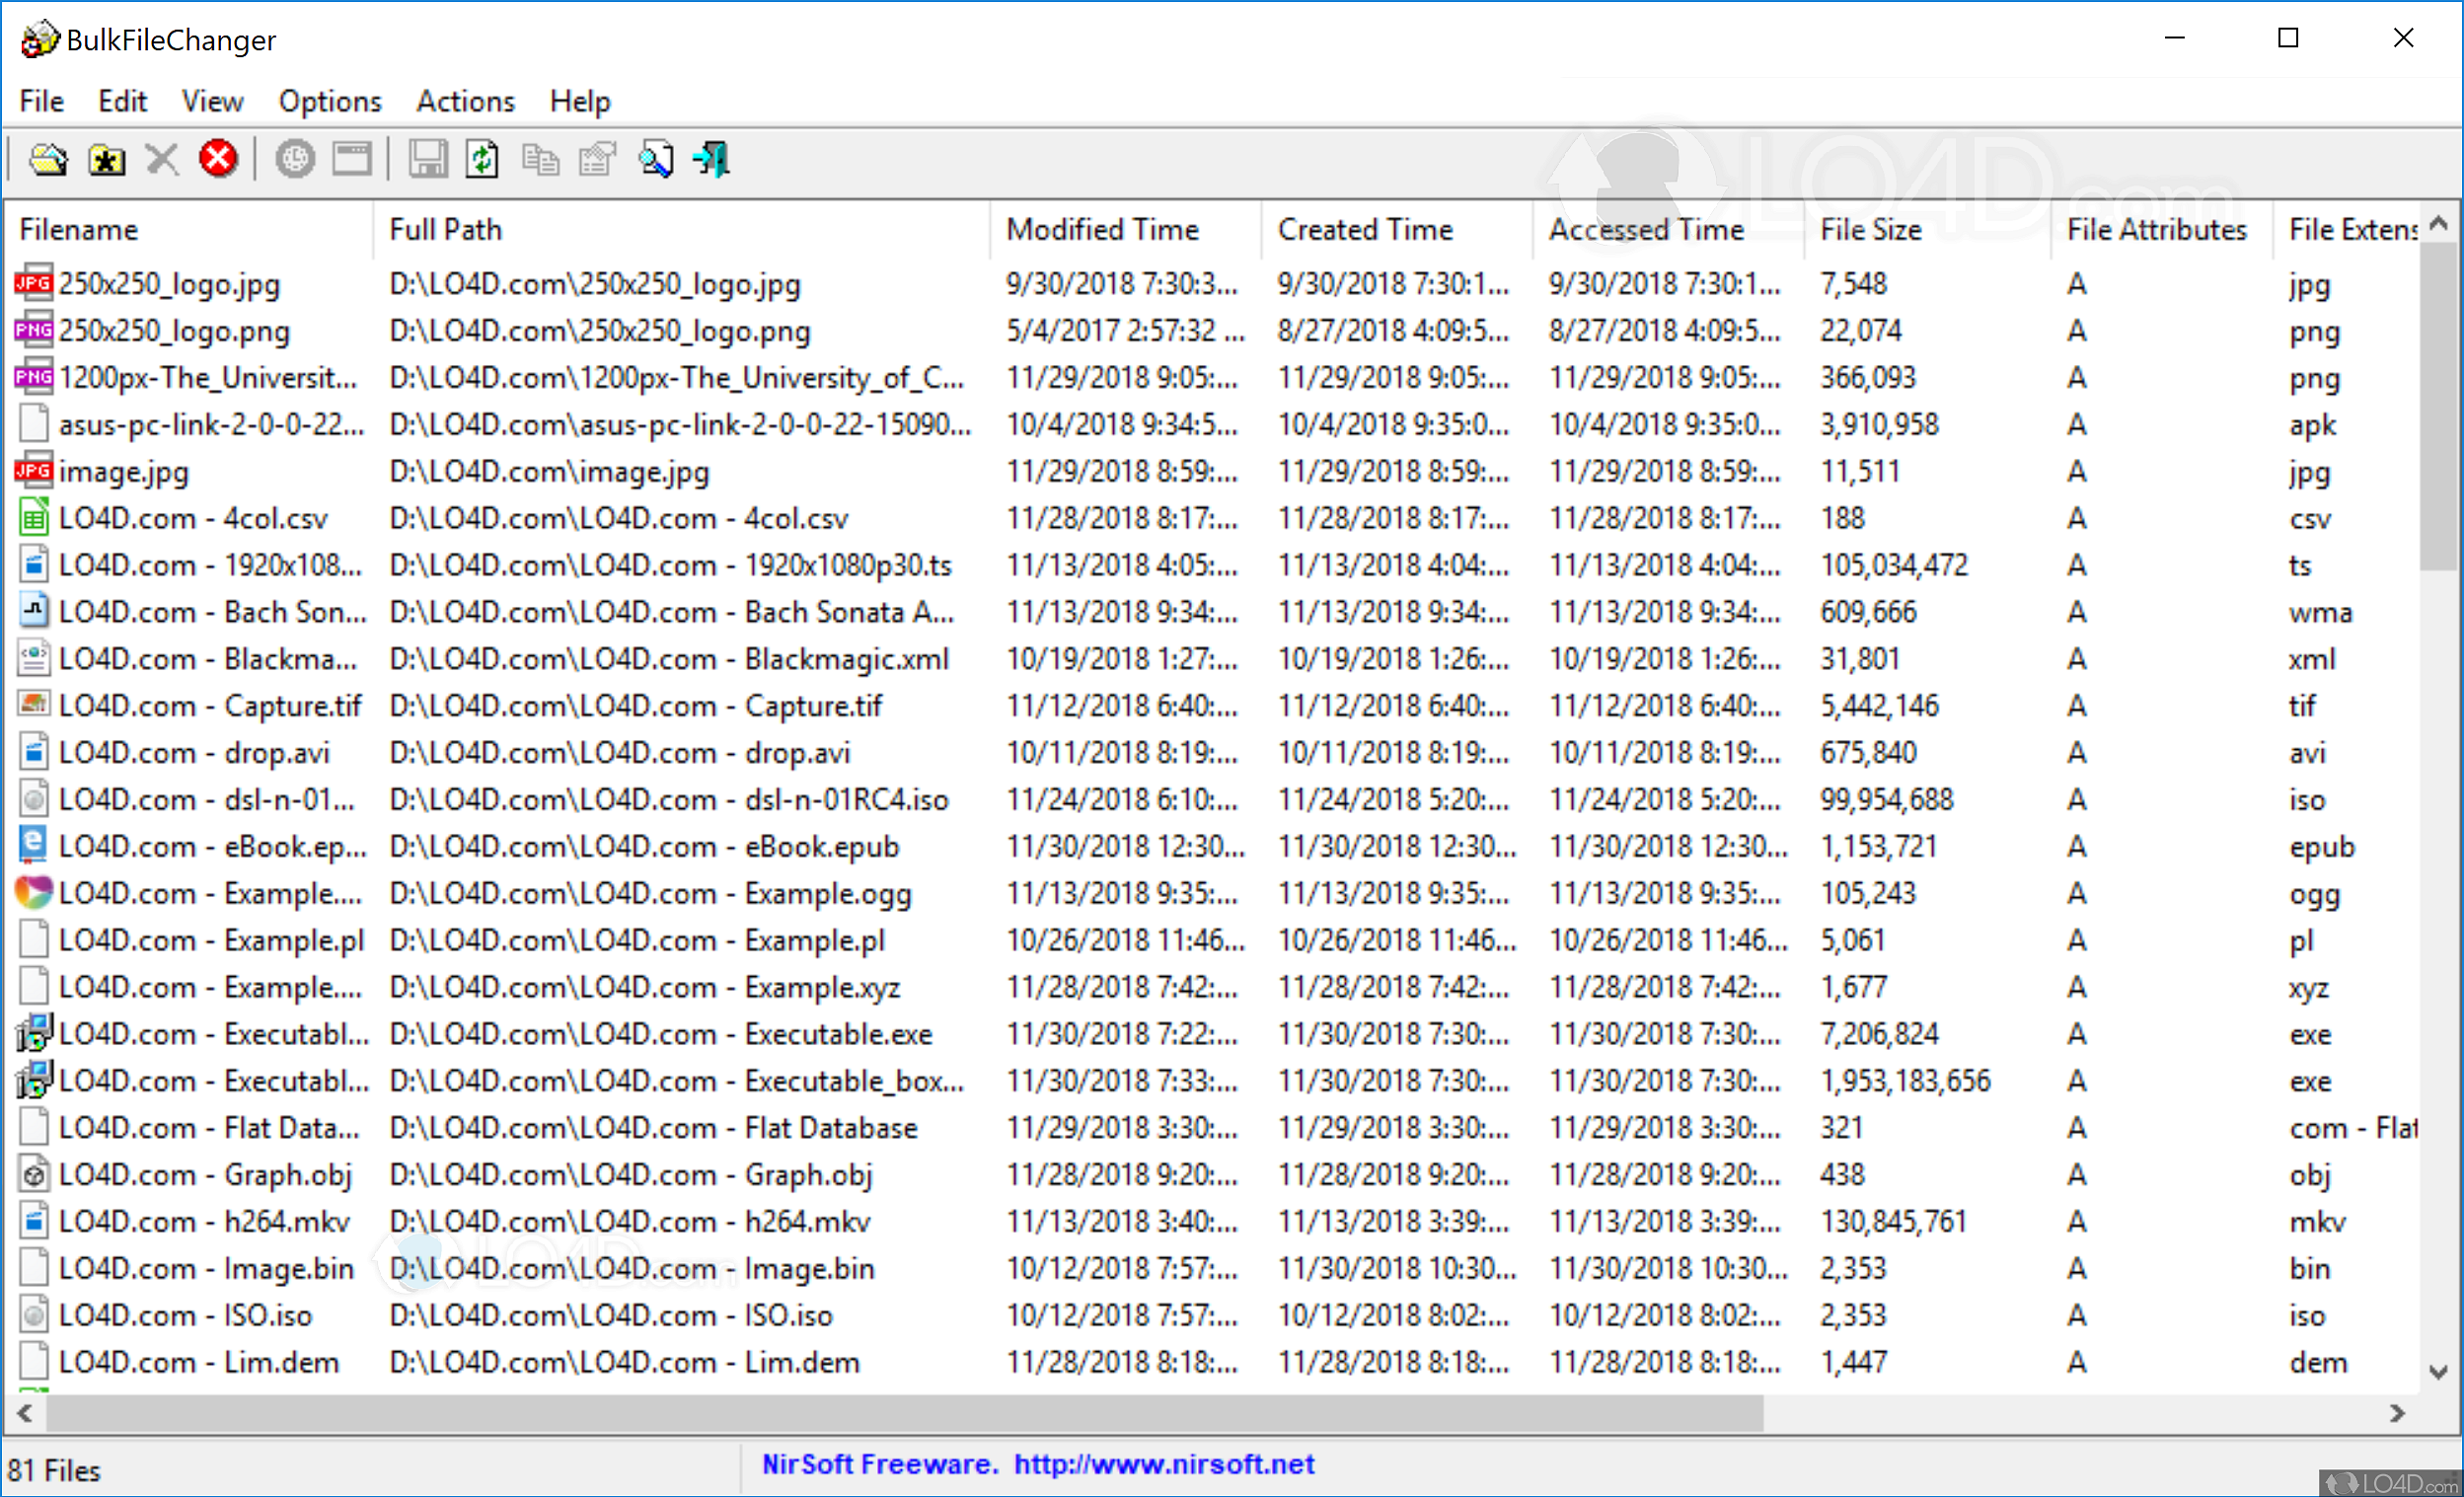Open the Properties toolbar icon
This screenshot has width=2464, height=1497.
(x=596, y=159)
